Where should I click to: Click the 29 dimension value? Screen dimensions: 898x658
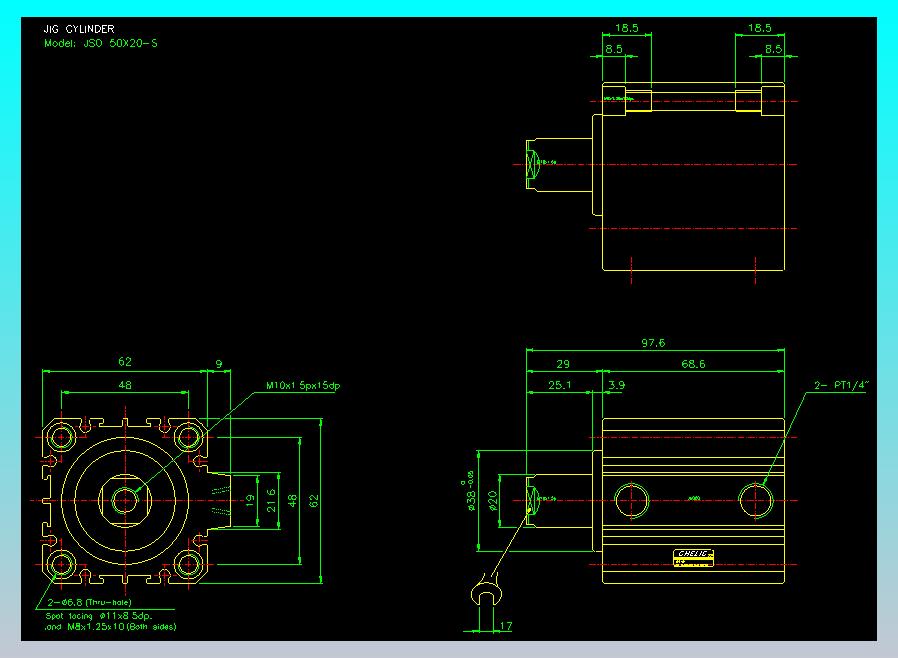(563, 364)
